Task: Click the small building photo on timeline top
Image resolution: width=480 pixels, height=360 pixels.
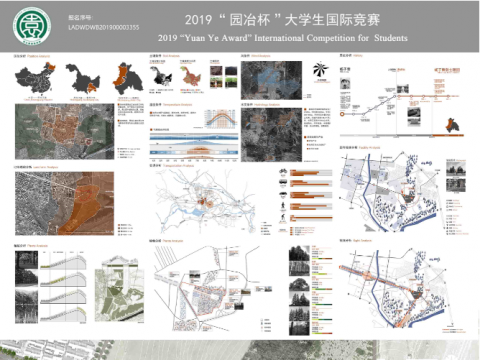Action: [x=403, y=89]
